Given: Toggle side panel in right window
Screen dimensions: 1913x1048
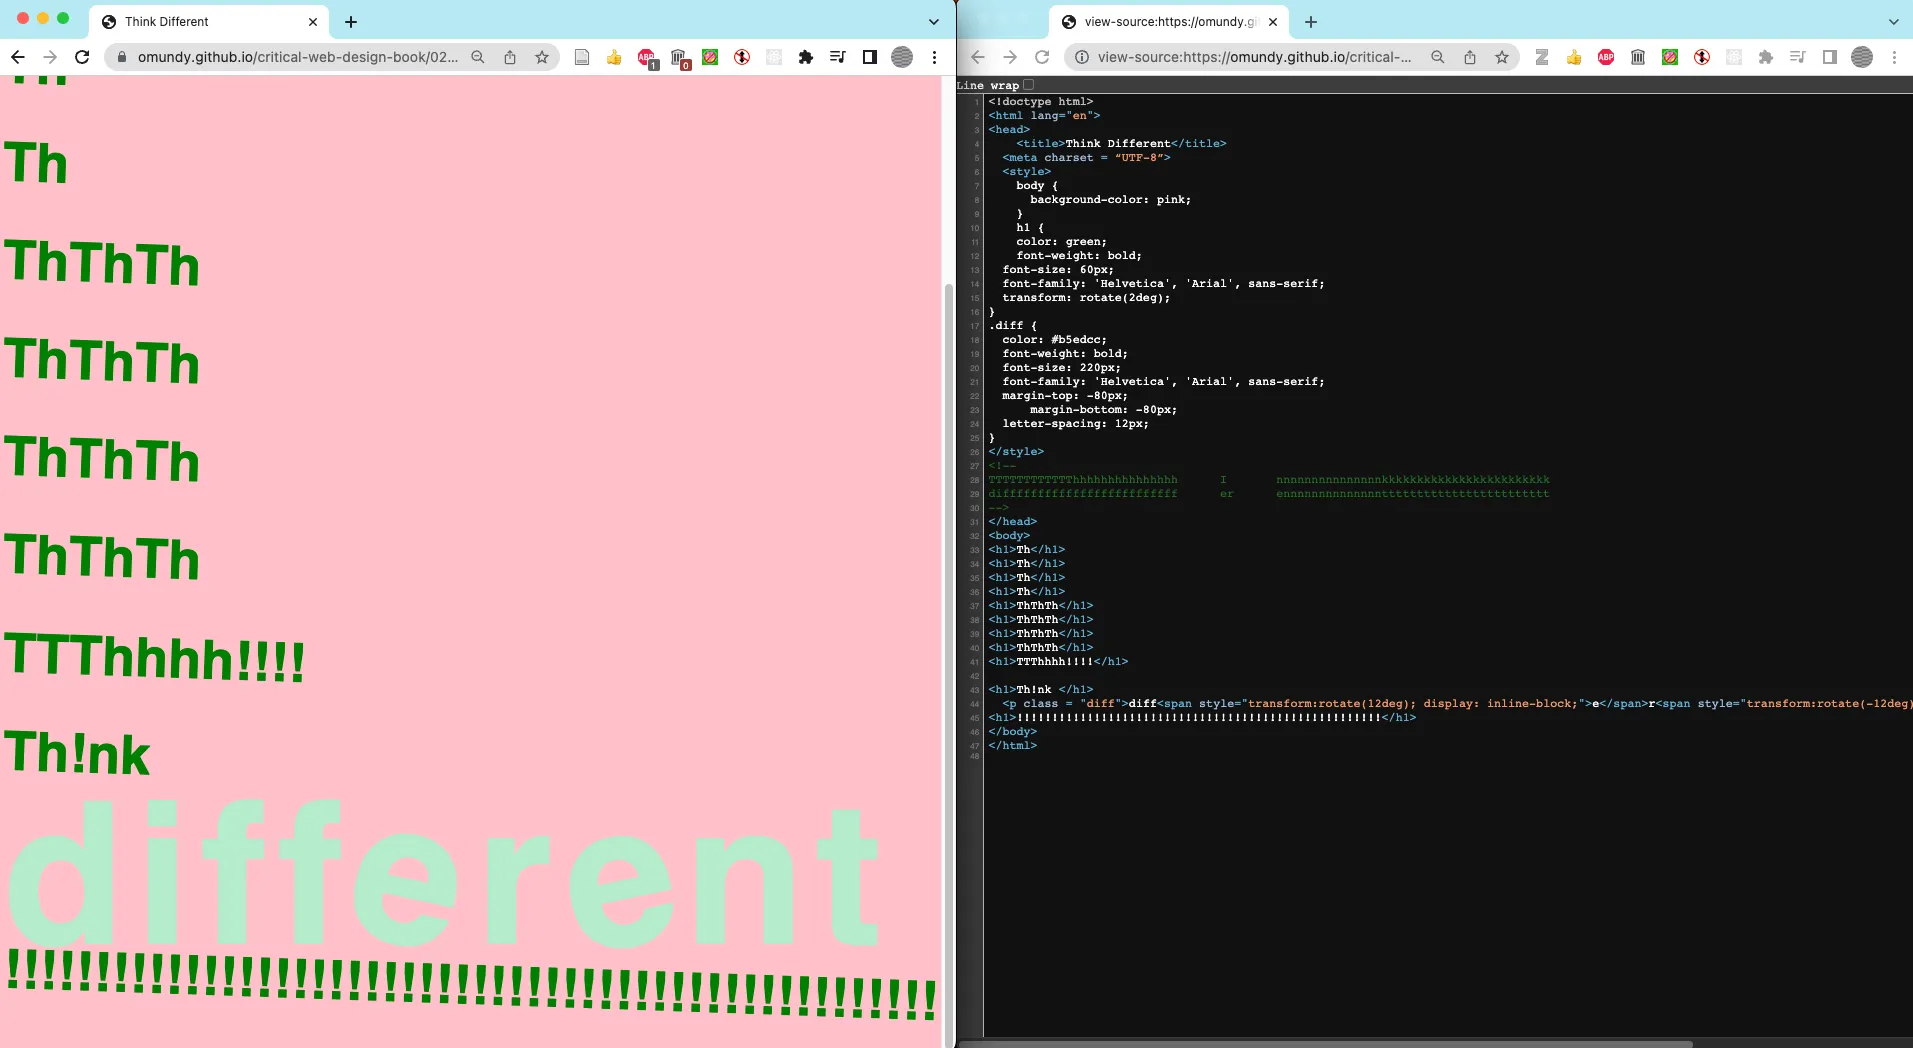Looking at the screenshot, I should [x=1830, y=57].
